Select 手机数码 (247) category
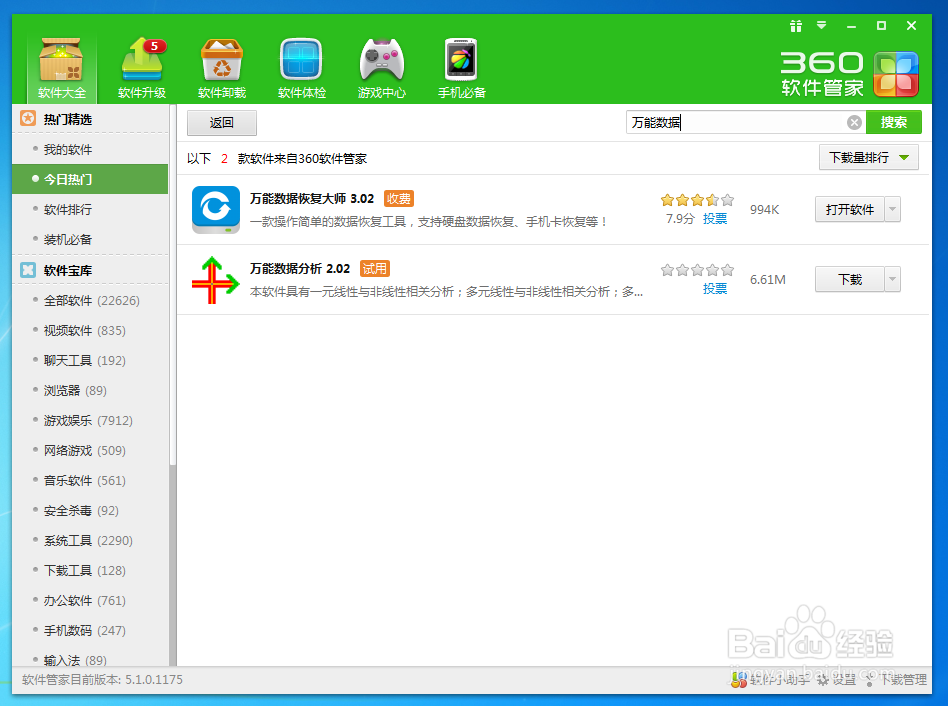948x706 pixels. point(90,630)
